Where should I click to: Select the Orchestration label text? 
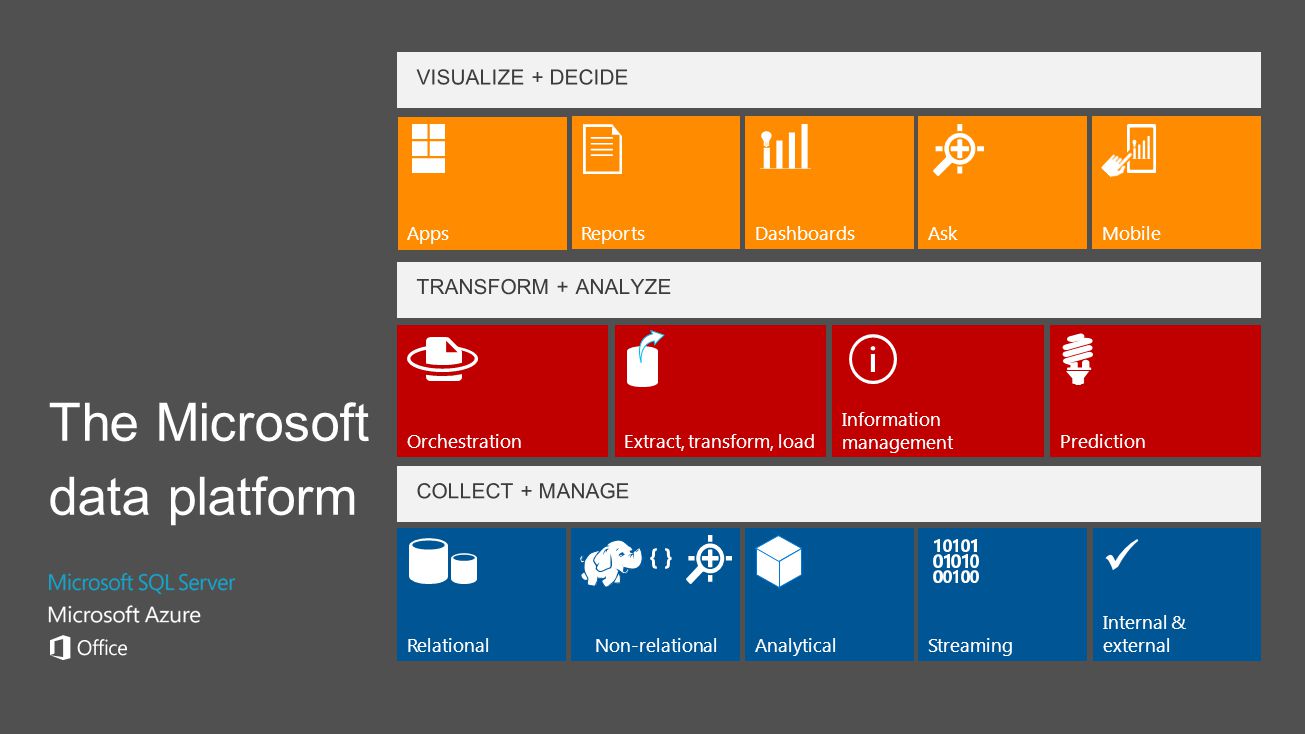[464, 441]
